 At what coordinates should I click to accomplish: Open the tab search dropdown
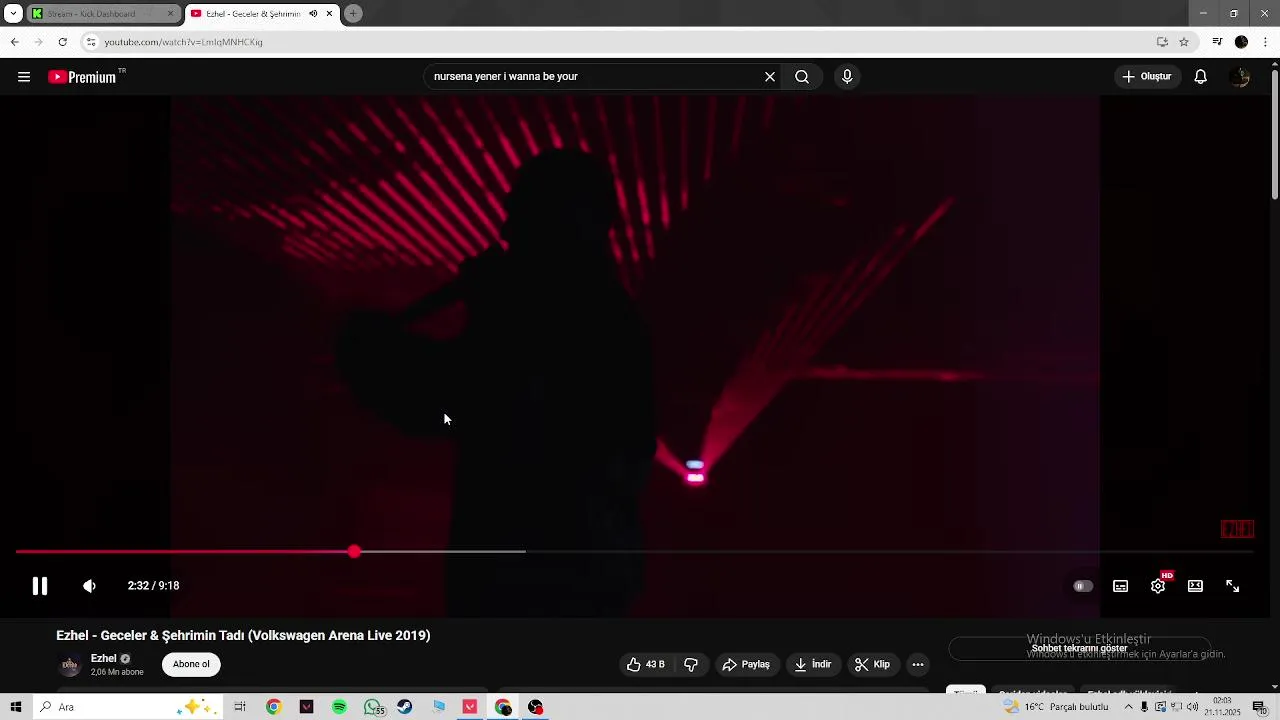(13, 14)
